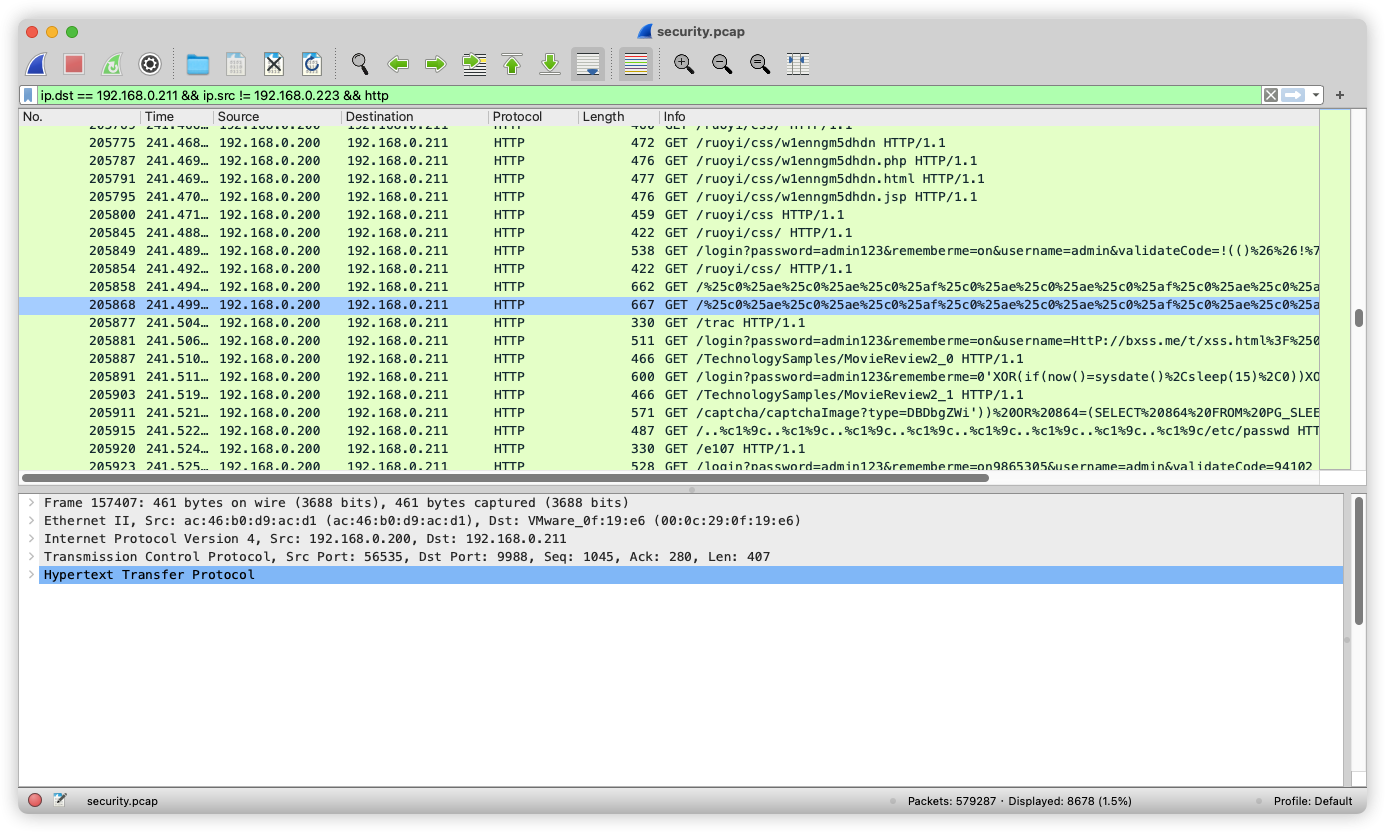
Task: Select packet 205891 XOR sleep injection
Action: click(669, 377)
